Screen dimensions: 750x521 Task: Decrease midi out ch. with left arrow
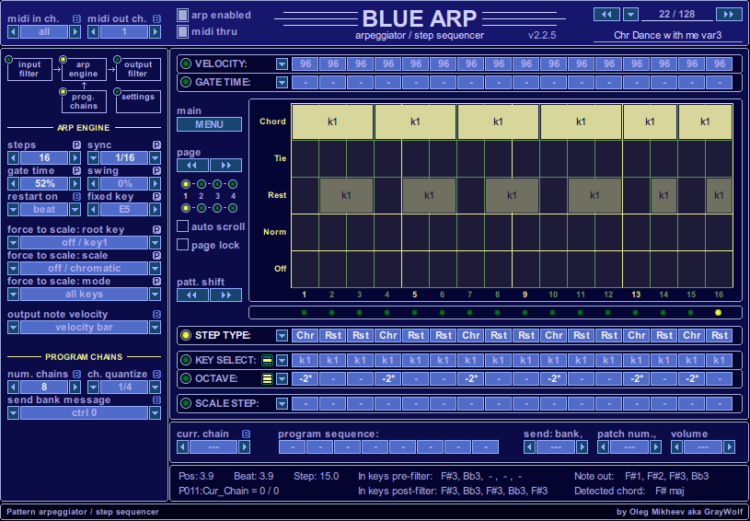[93, 32]
